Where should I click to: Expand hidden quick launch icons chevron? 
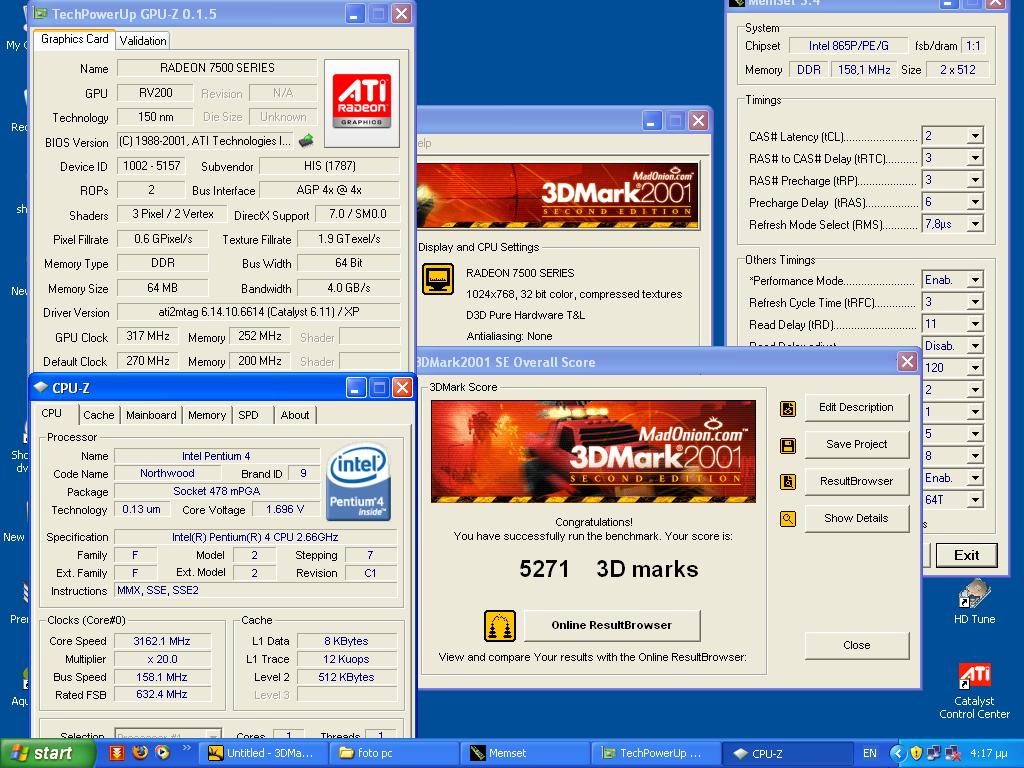[186, 748]
